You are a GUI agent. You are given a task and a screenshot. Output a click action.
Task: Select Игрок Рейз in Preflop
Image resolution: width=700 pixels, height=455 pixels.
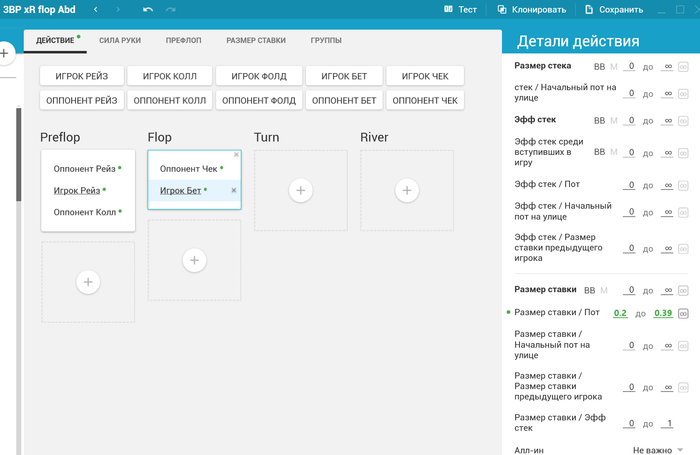(77, 191)
